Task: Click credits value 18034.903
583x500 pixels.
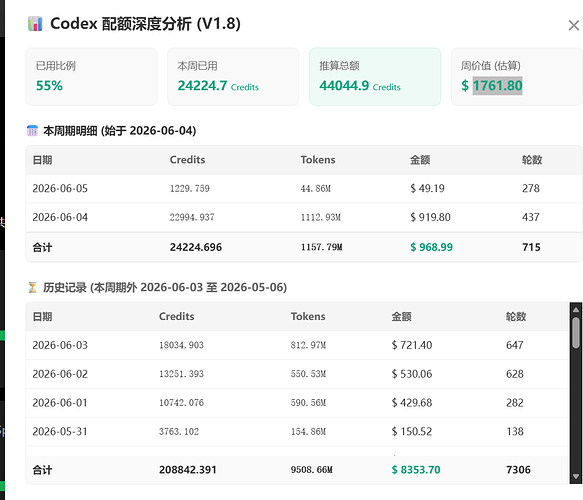Action: (181, 345)
